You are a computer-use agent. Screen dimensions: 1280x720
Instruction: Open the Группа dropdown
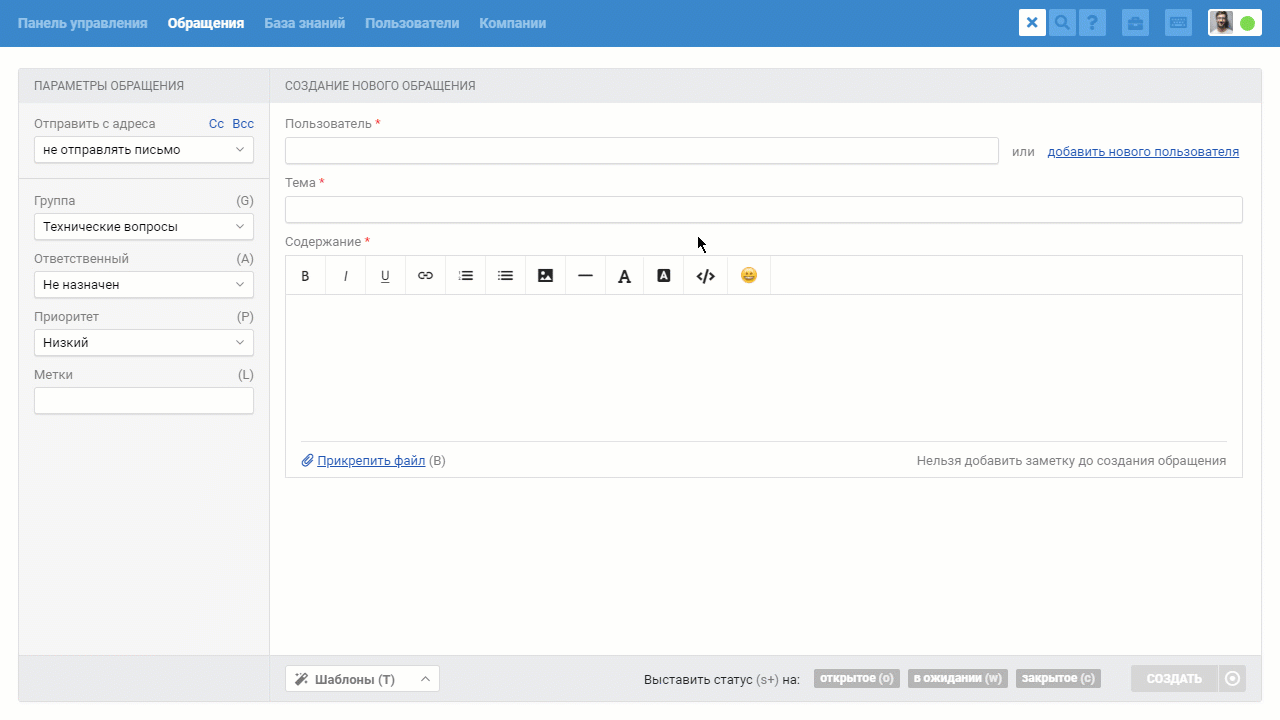click(x=144, y=227)
